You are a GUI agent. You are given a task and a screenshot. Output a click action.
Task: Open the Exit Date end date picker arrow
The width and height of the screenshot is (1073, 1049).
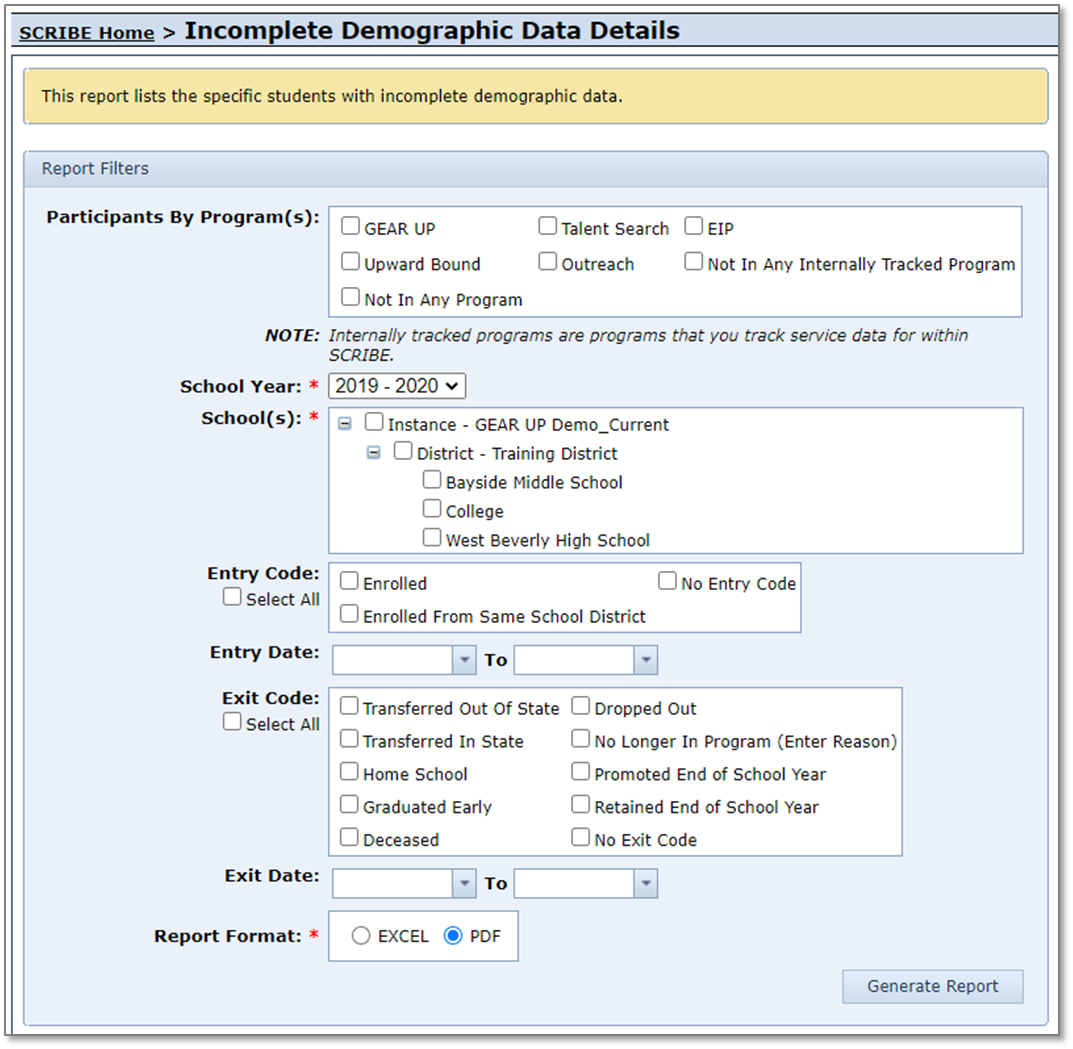646,883
